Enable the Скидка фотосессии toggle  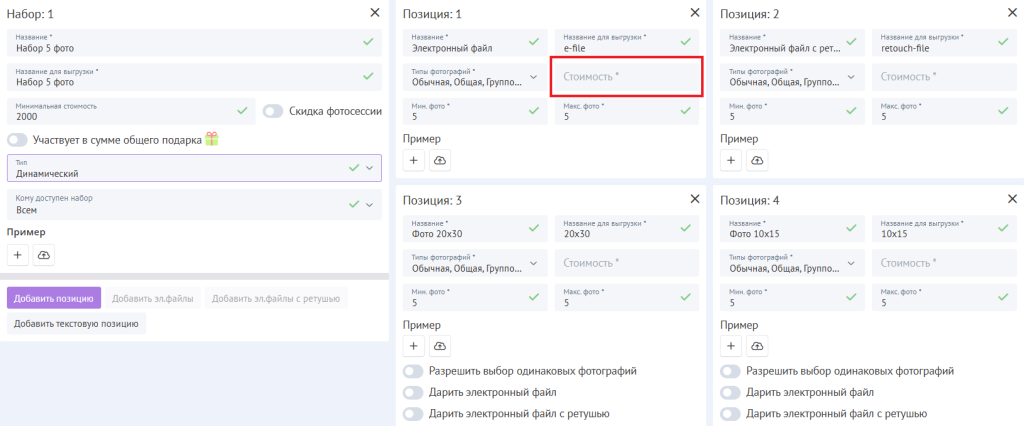pyautogui.click(x=273, y=111)
